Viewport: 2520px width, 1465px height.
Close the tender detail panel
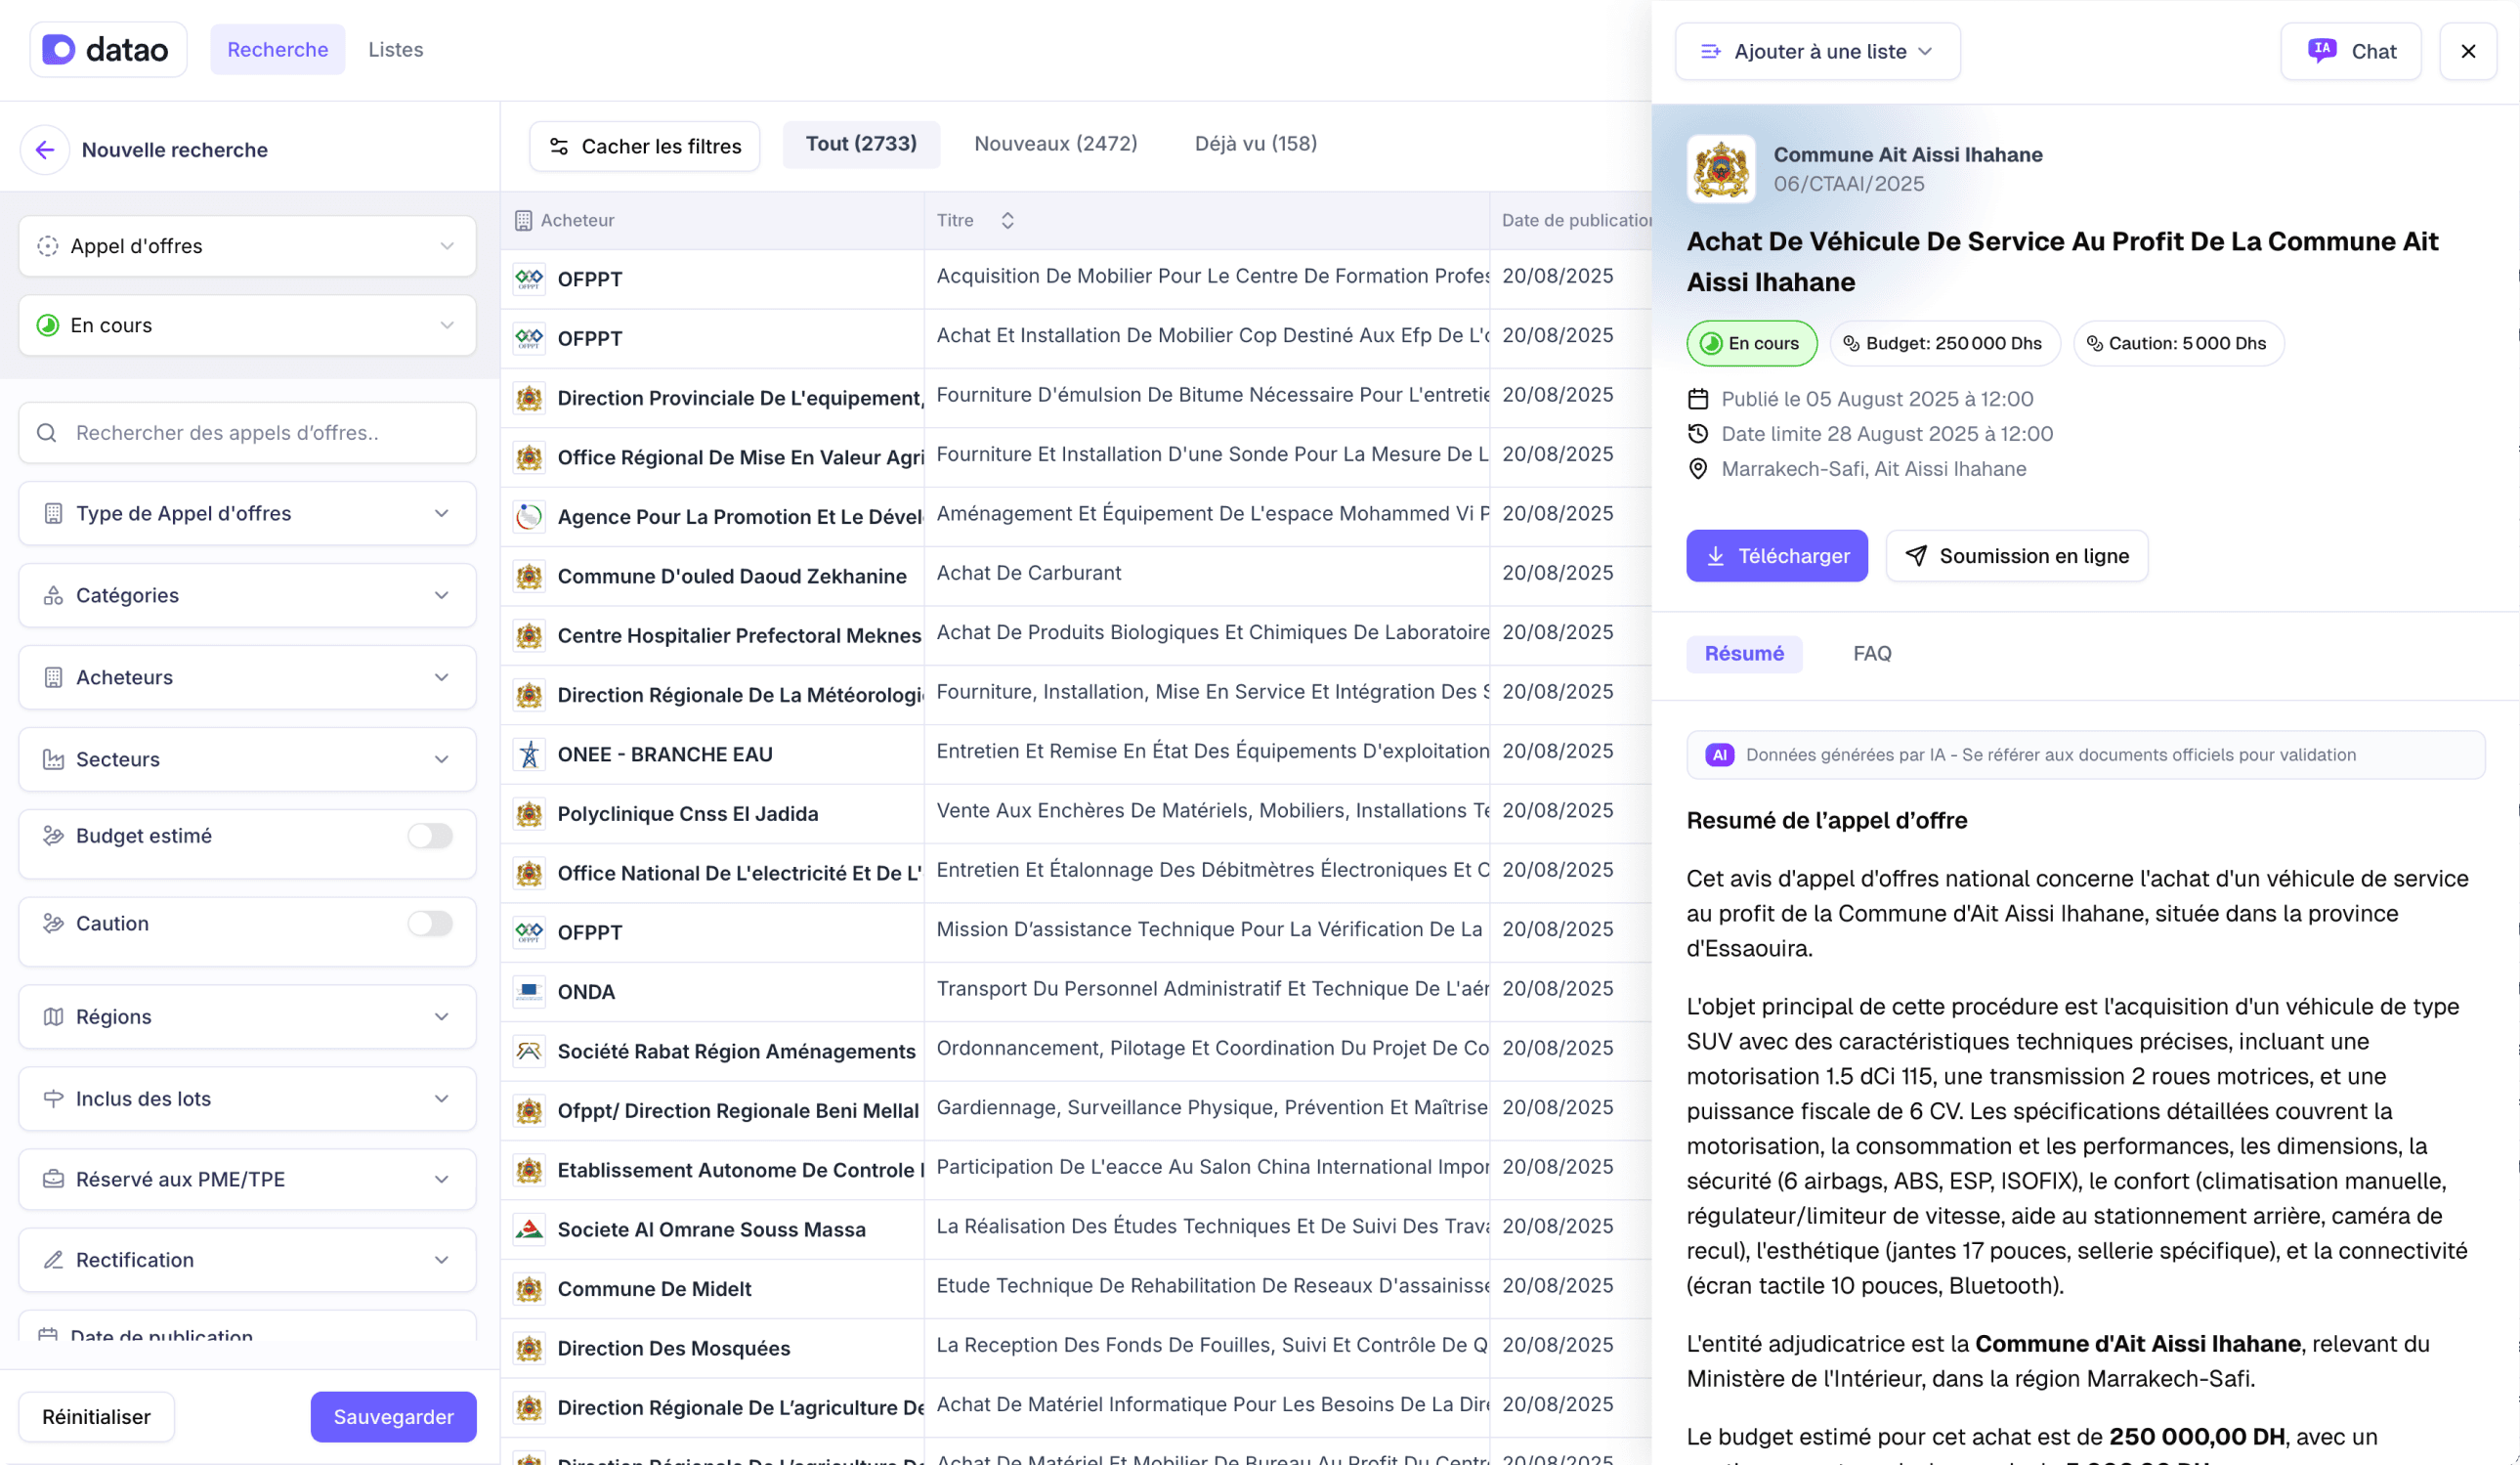click(2468, 51)
